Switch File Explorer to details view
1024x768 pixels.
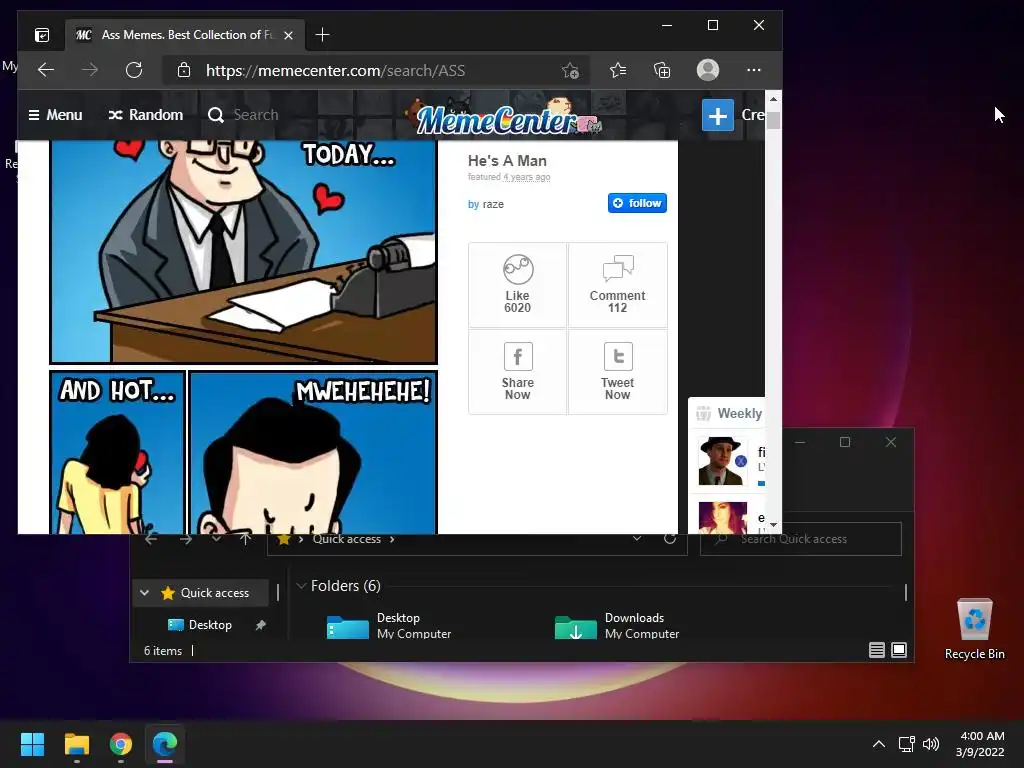[877, 650]
